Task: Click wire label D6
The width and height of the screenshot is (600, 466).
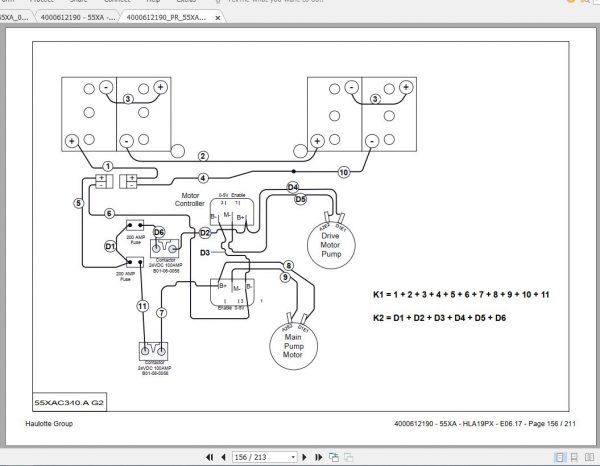Action: 159,232
